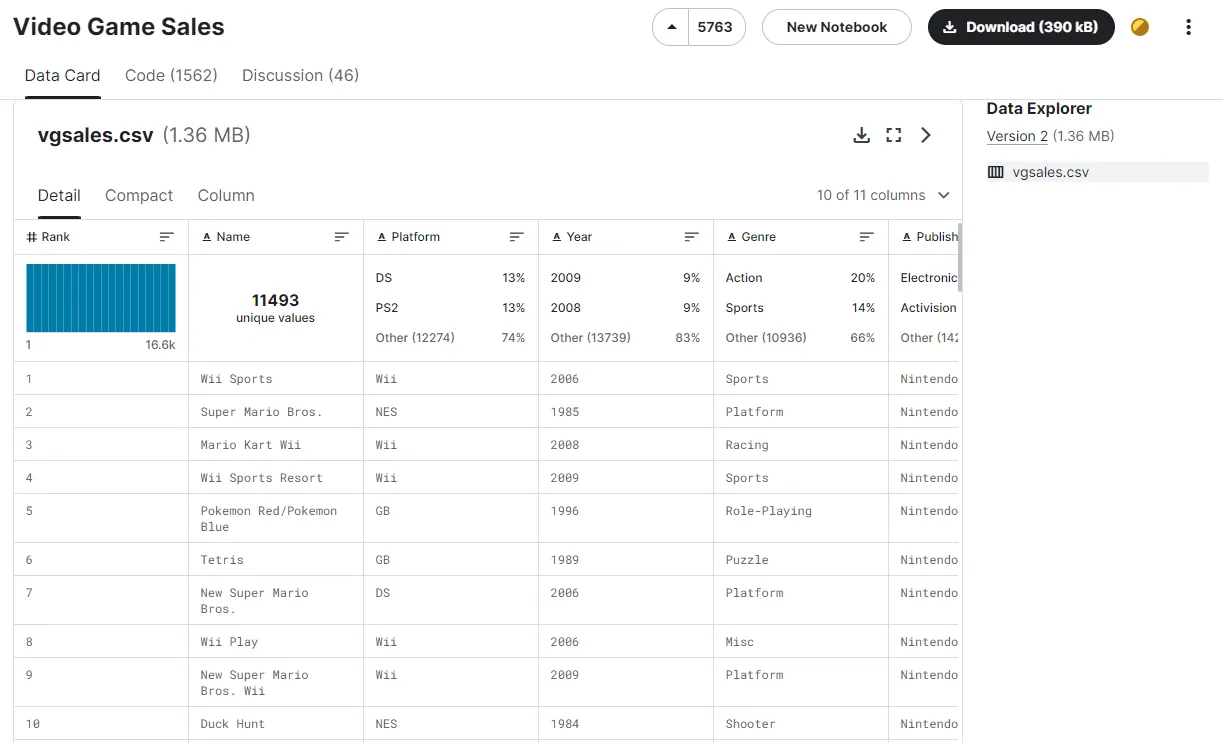Click the Data Explorer heading

1039,108
